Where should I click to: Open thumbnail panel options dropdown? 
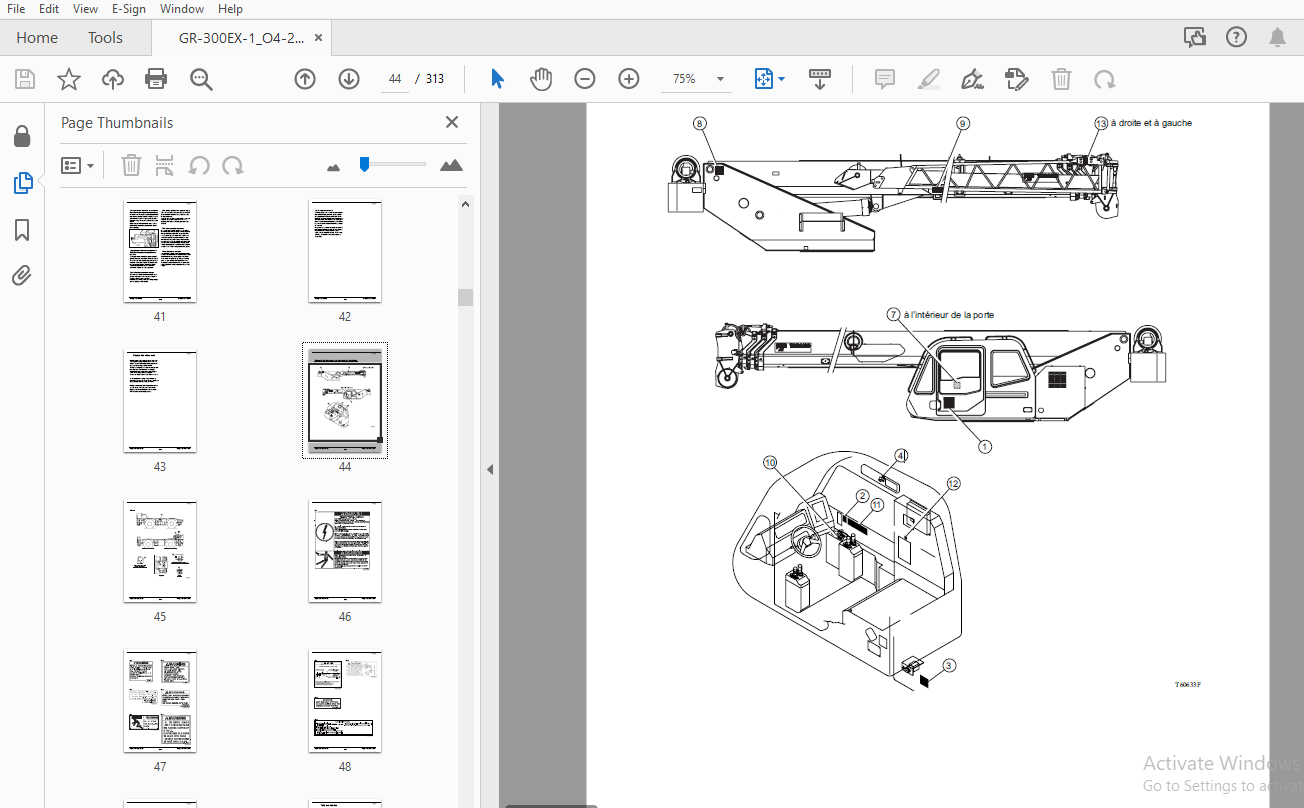78,165
